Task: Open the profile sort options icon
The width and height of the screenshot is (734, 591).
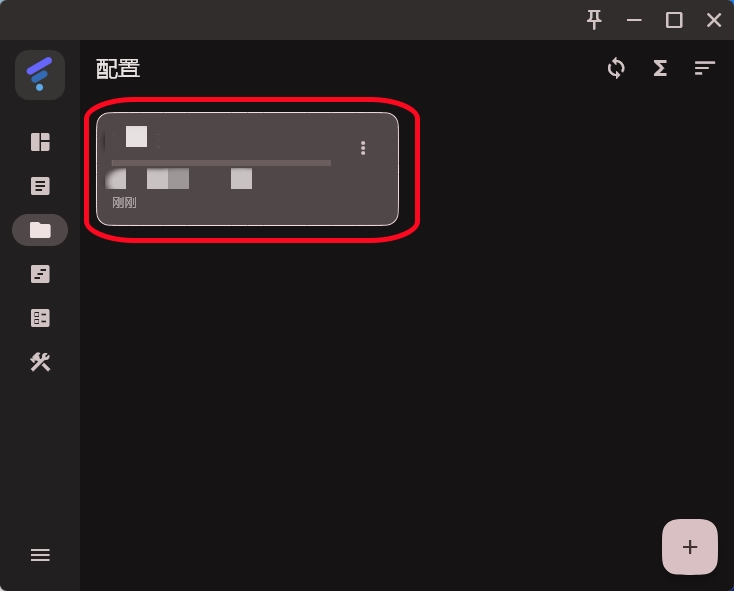Action: (x=704, y=68)
